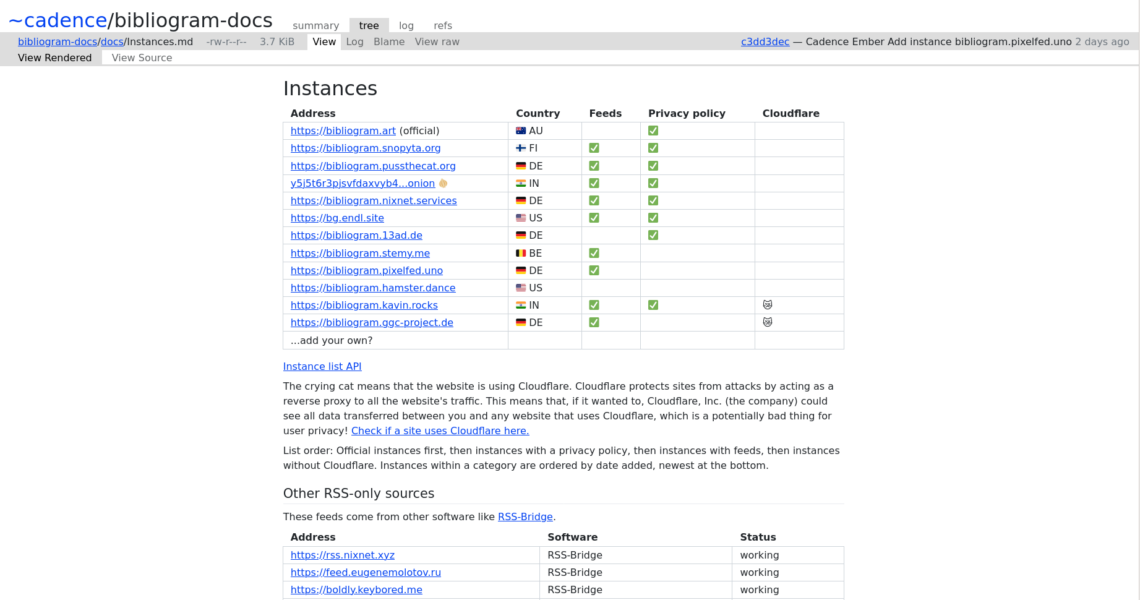1140x600 pixels.
Task: Go to the ~cadence user profile link
Action: click(55, 20)
